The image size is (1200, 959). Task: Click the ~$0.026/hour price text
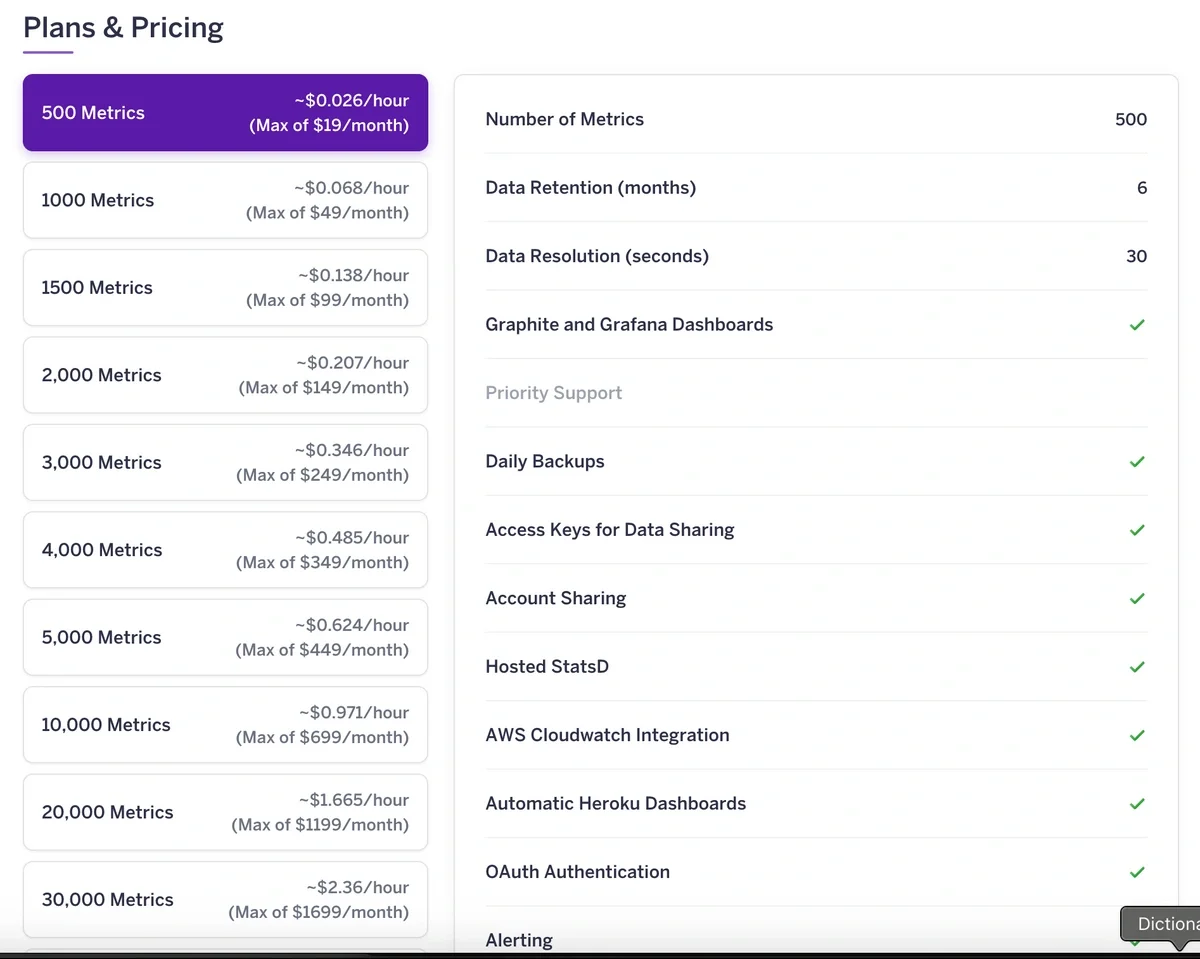coord(351,100)
